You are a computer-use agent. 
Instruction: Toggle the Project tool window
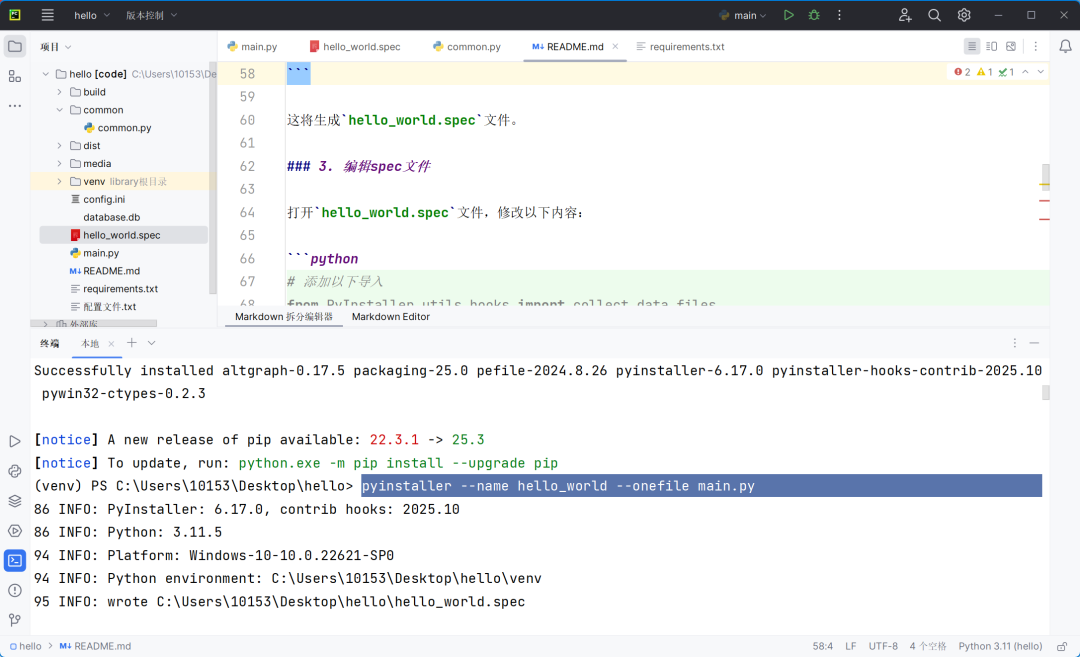point(14,47)
